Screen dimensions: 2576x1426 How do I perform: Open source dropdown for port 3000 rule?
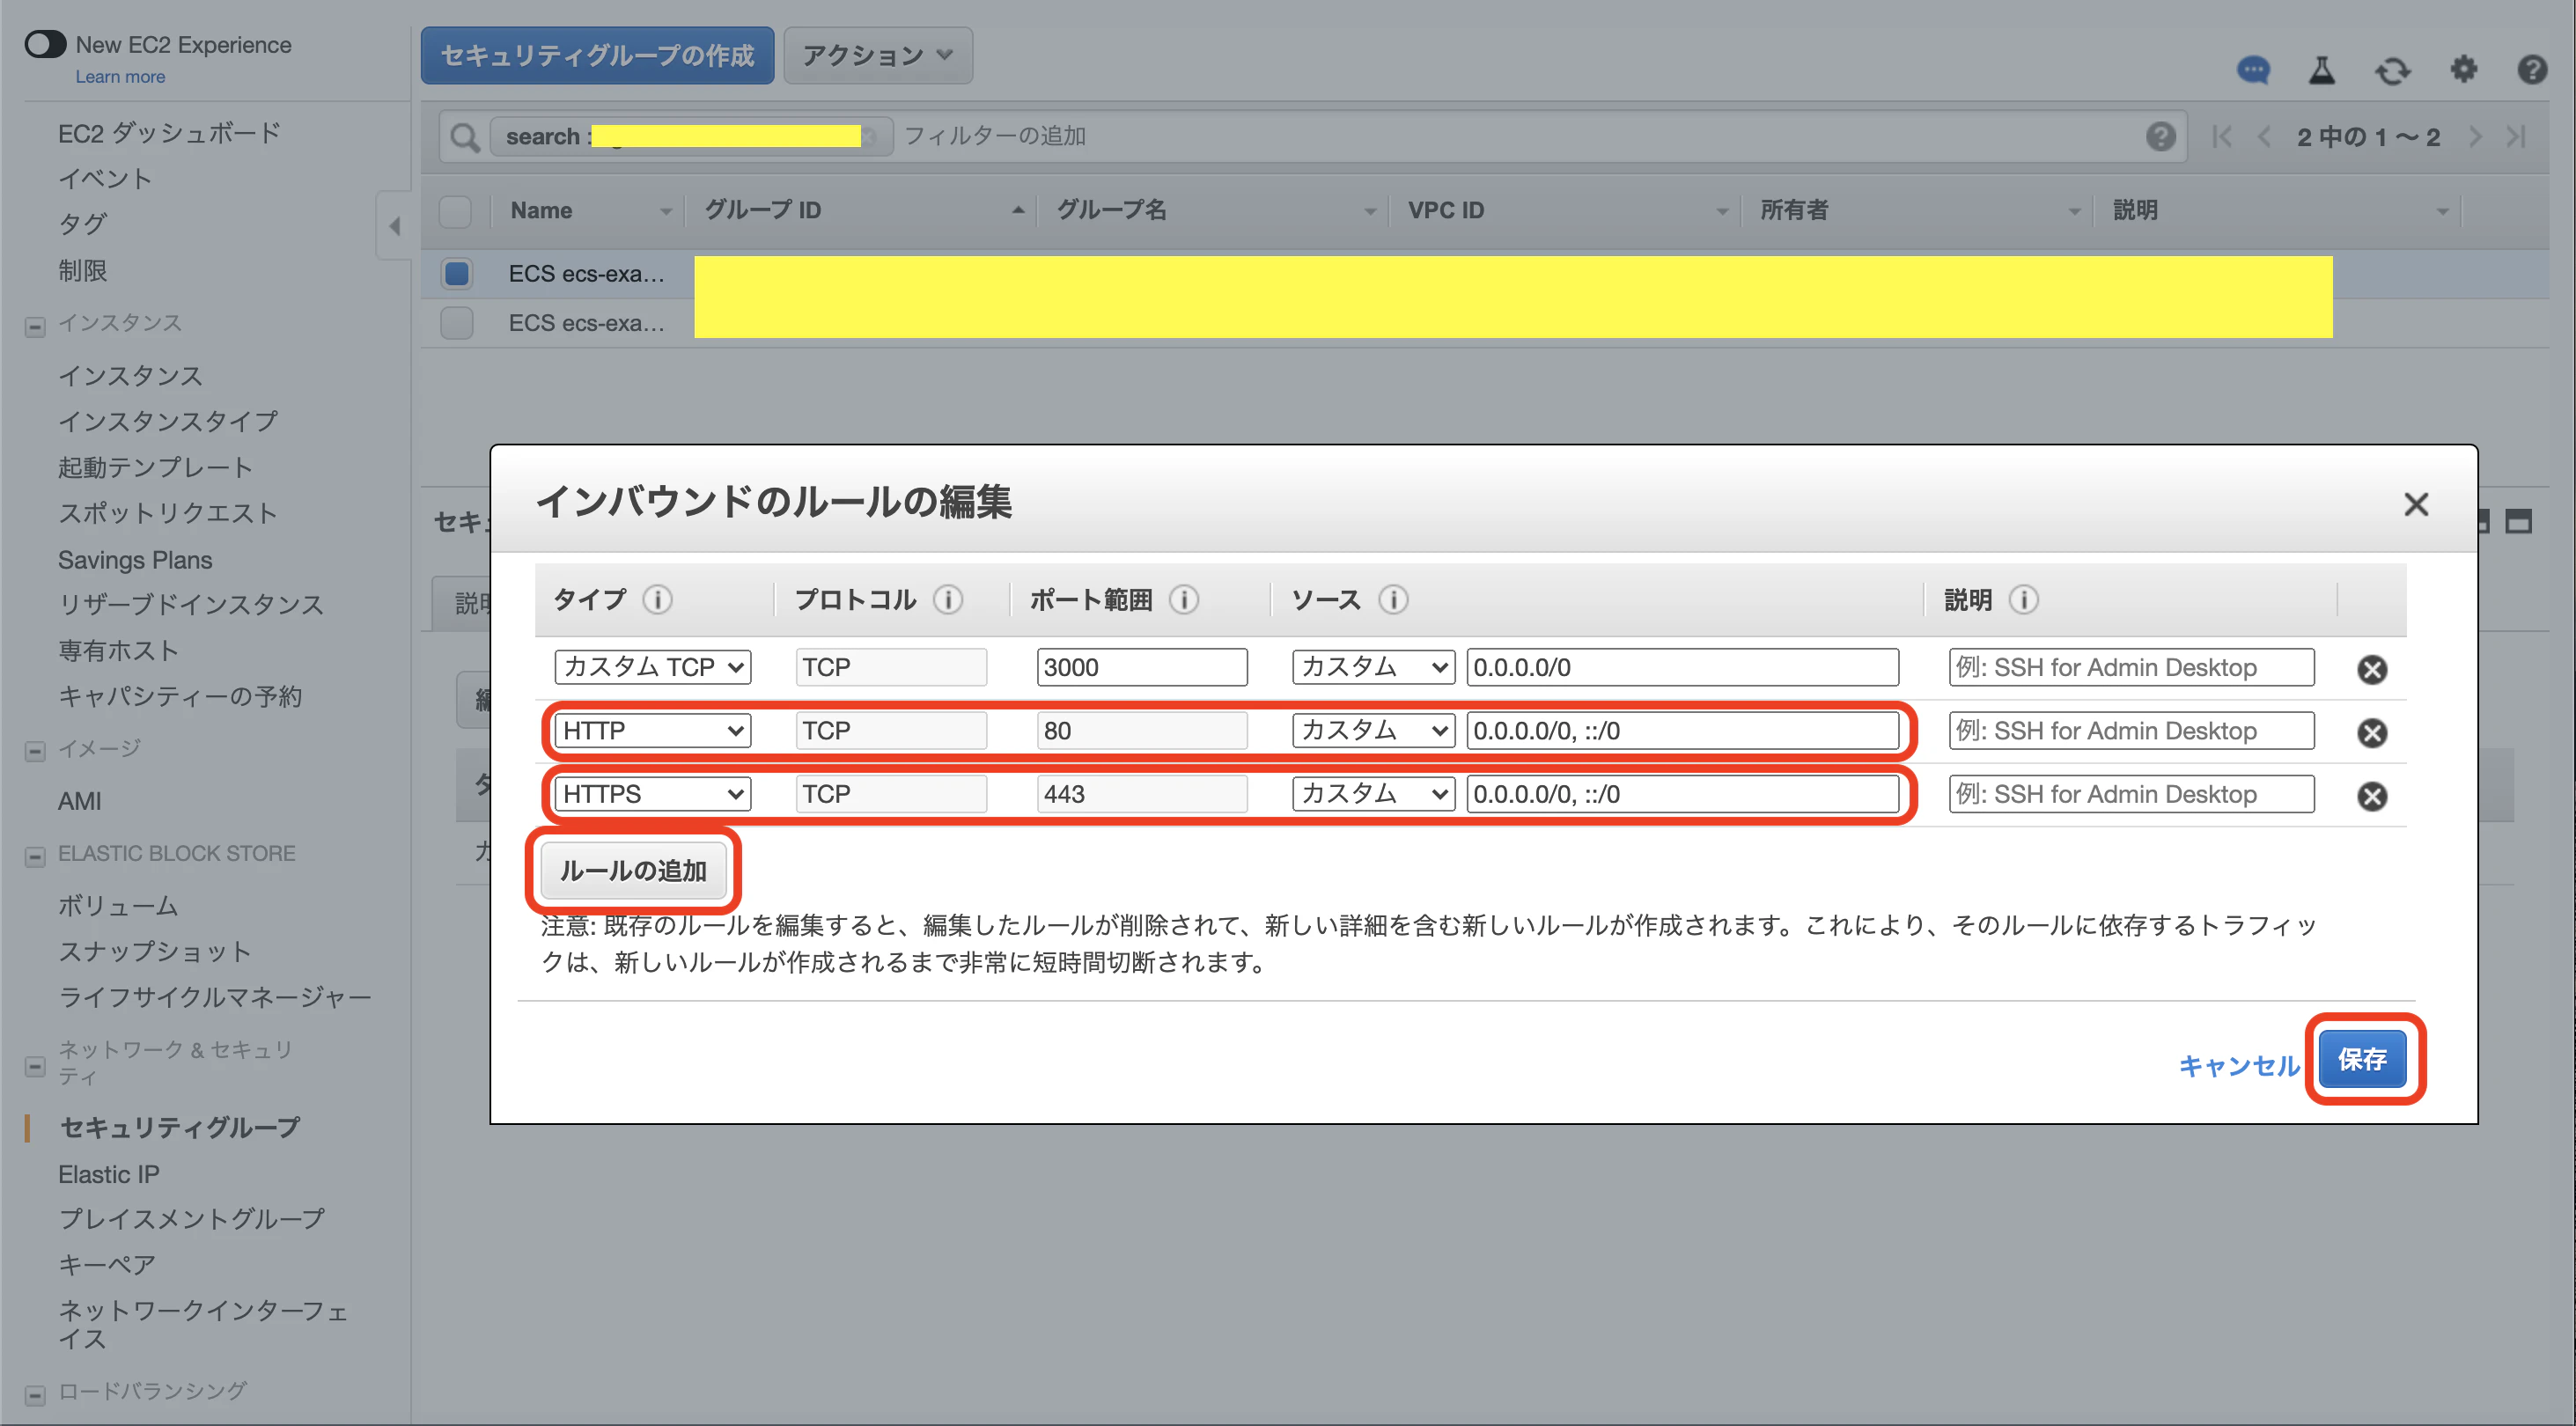pos(1373,667)
